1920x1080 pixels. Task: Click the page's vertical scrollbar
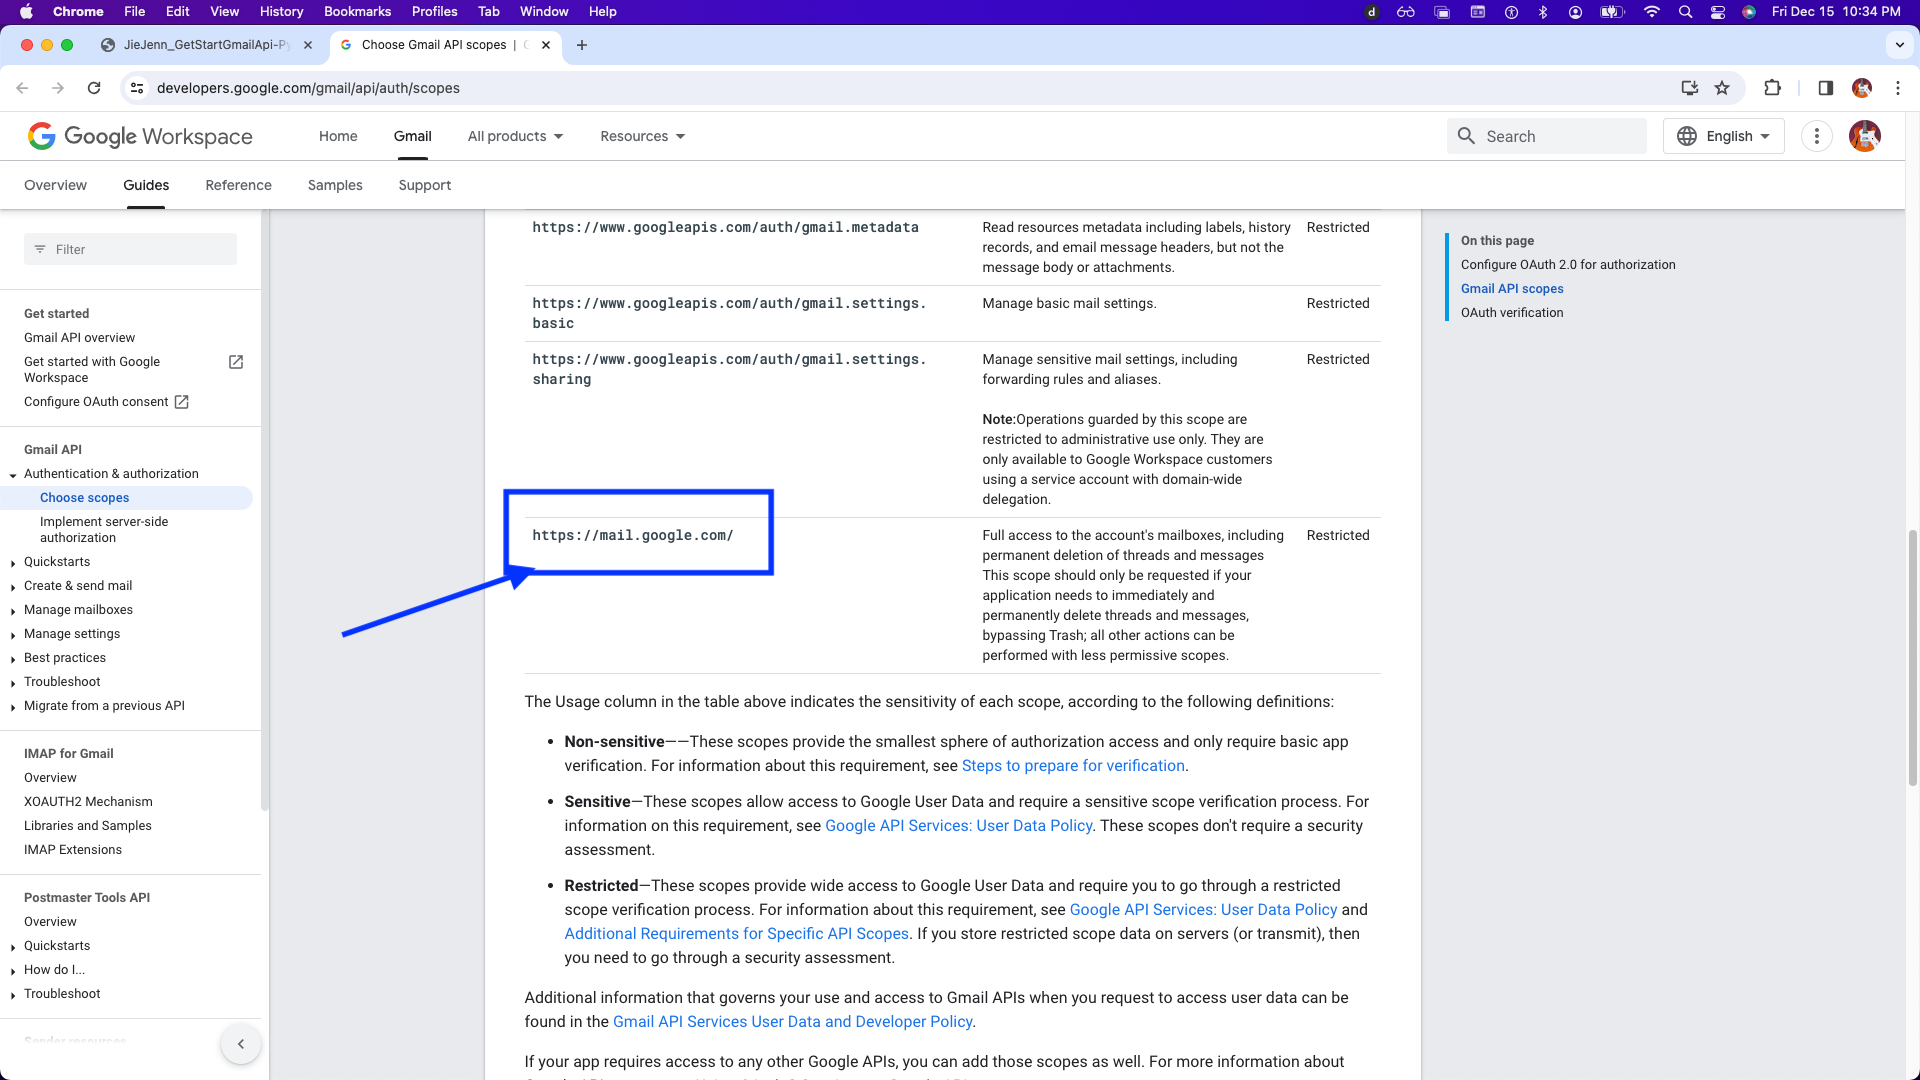[1913, 657]
